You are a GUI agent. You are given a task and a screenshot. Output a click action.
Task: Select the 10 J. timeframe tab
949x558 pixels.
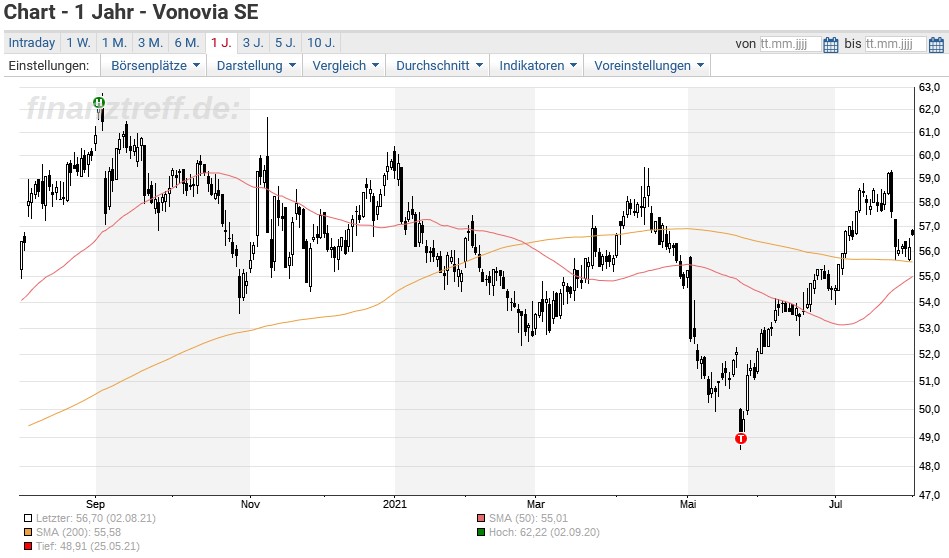(x=321, y=43)
